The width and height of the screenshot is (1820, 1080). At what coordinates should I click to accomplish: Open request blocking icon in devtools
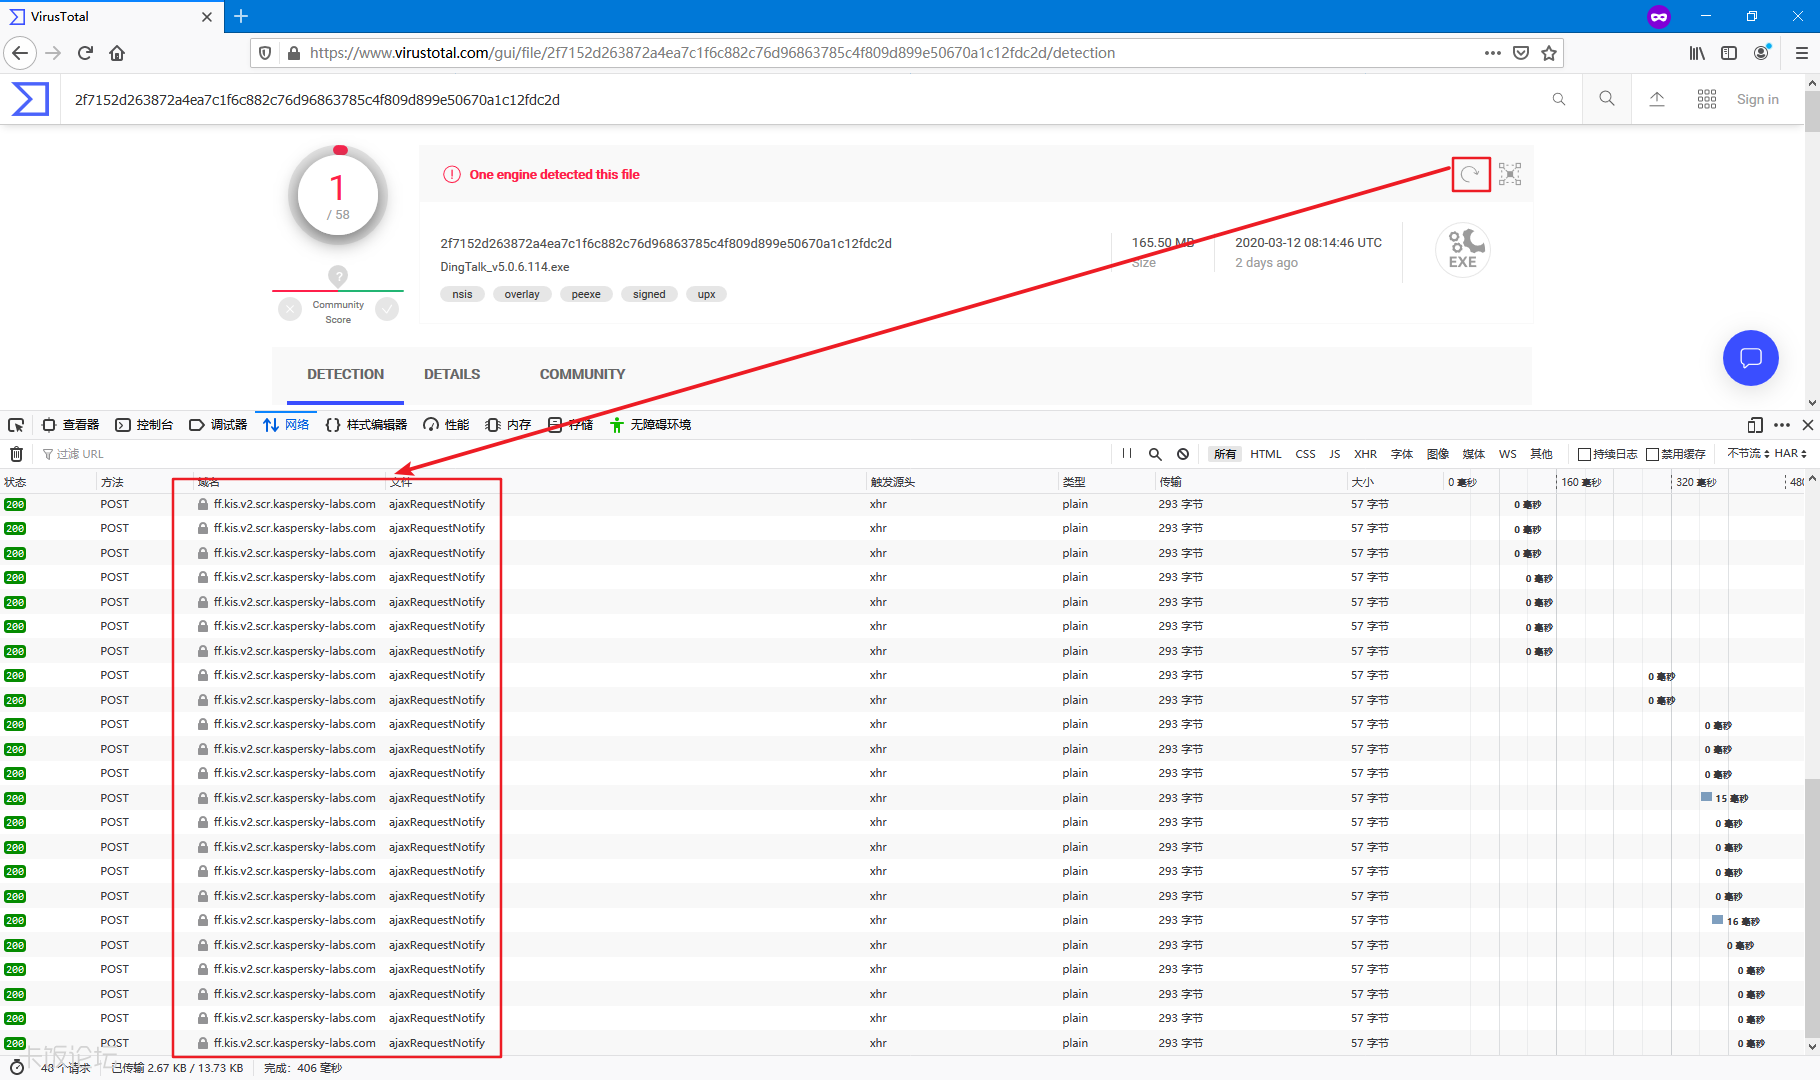1183,454
